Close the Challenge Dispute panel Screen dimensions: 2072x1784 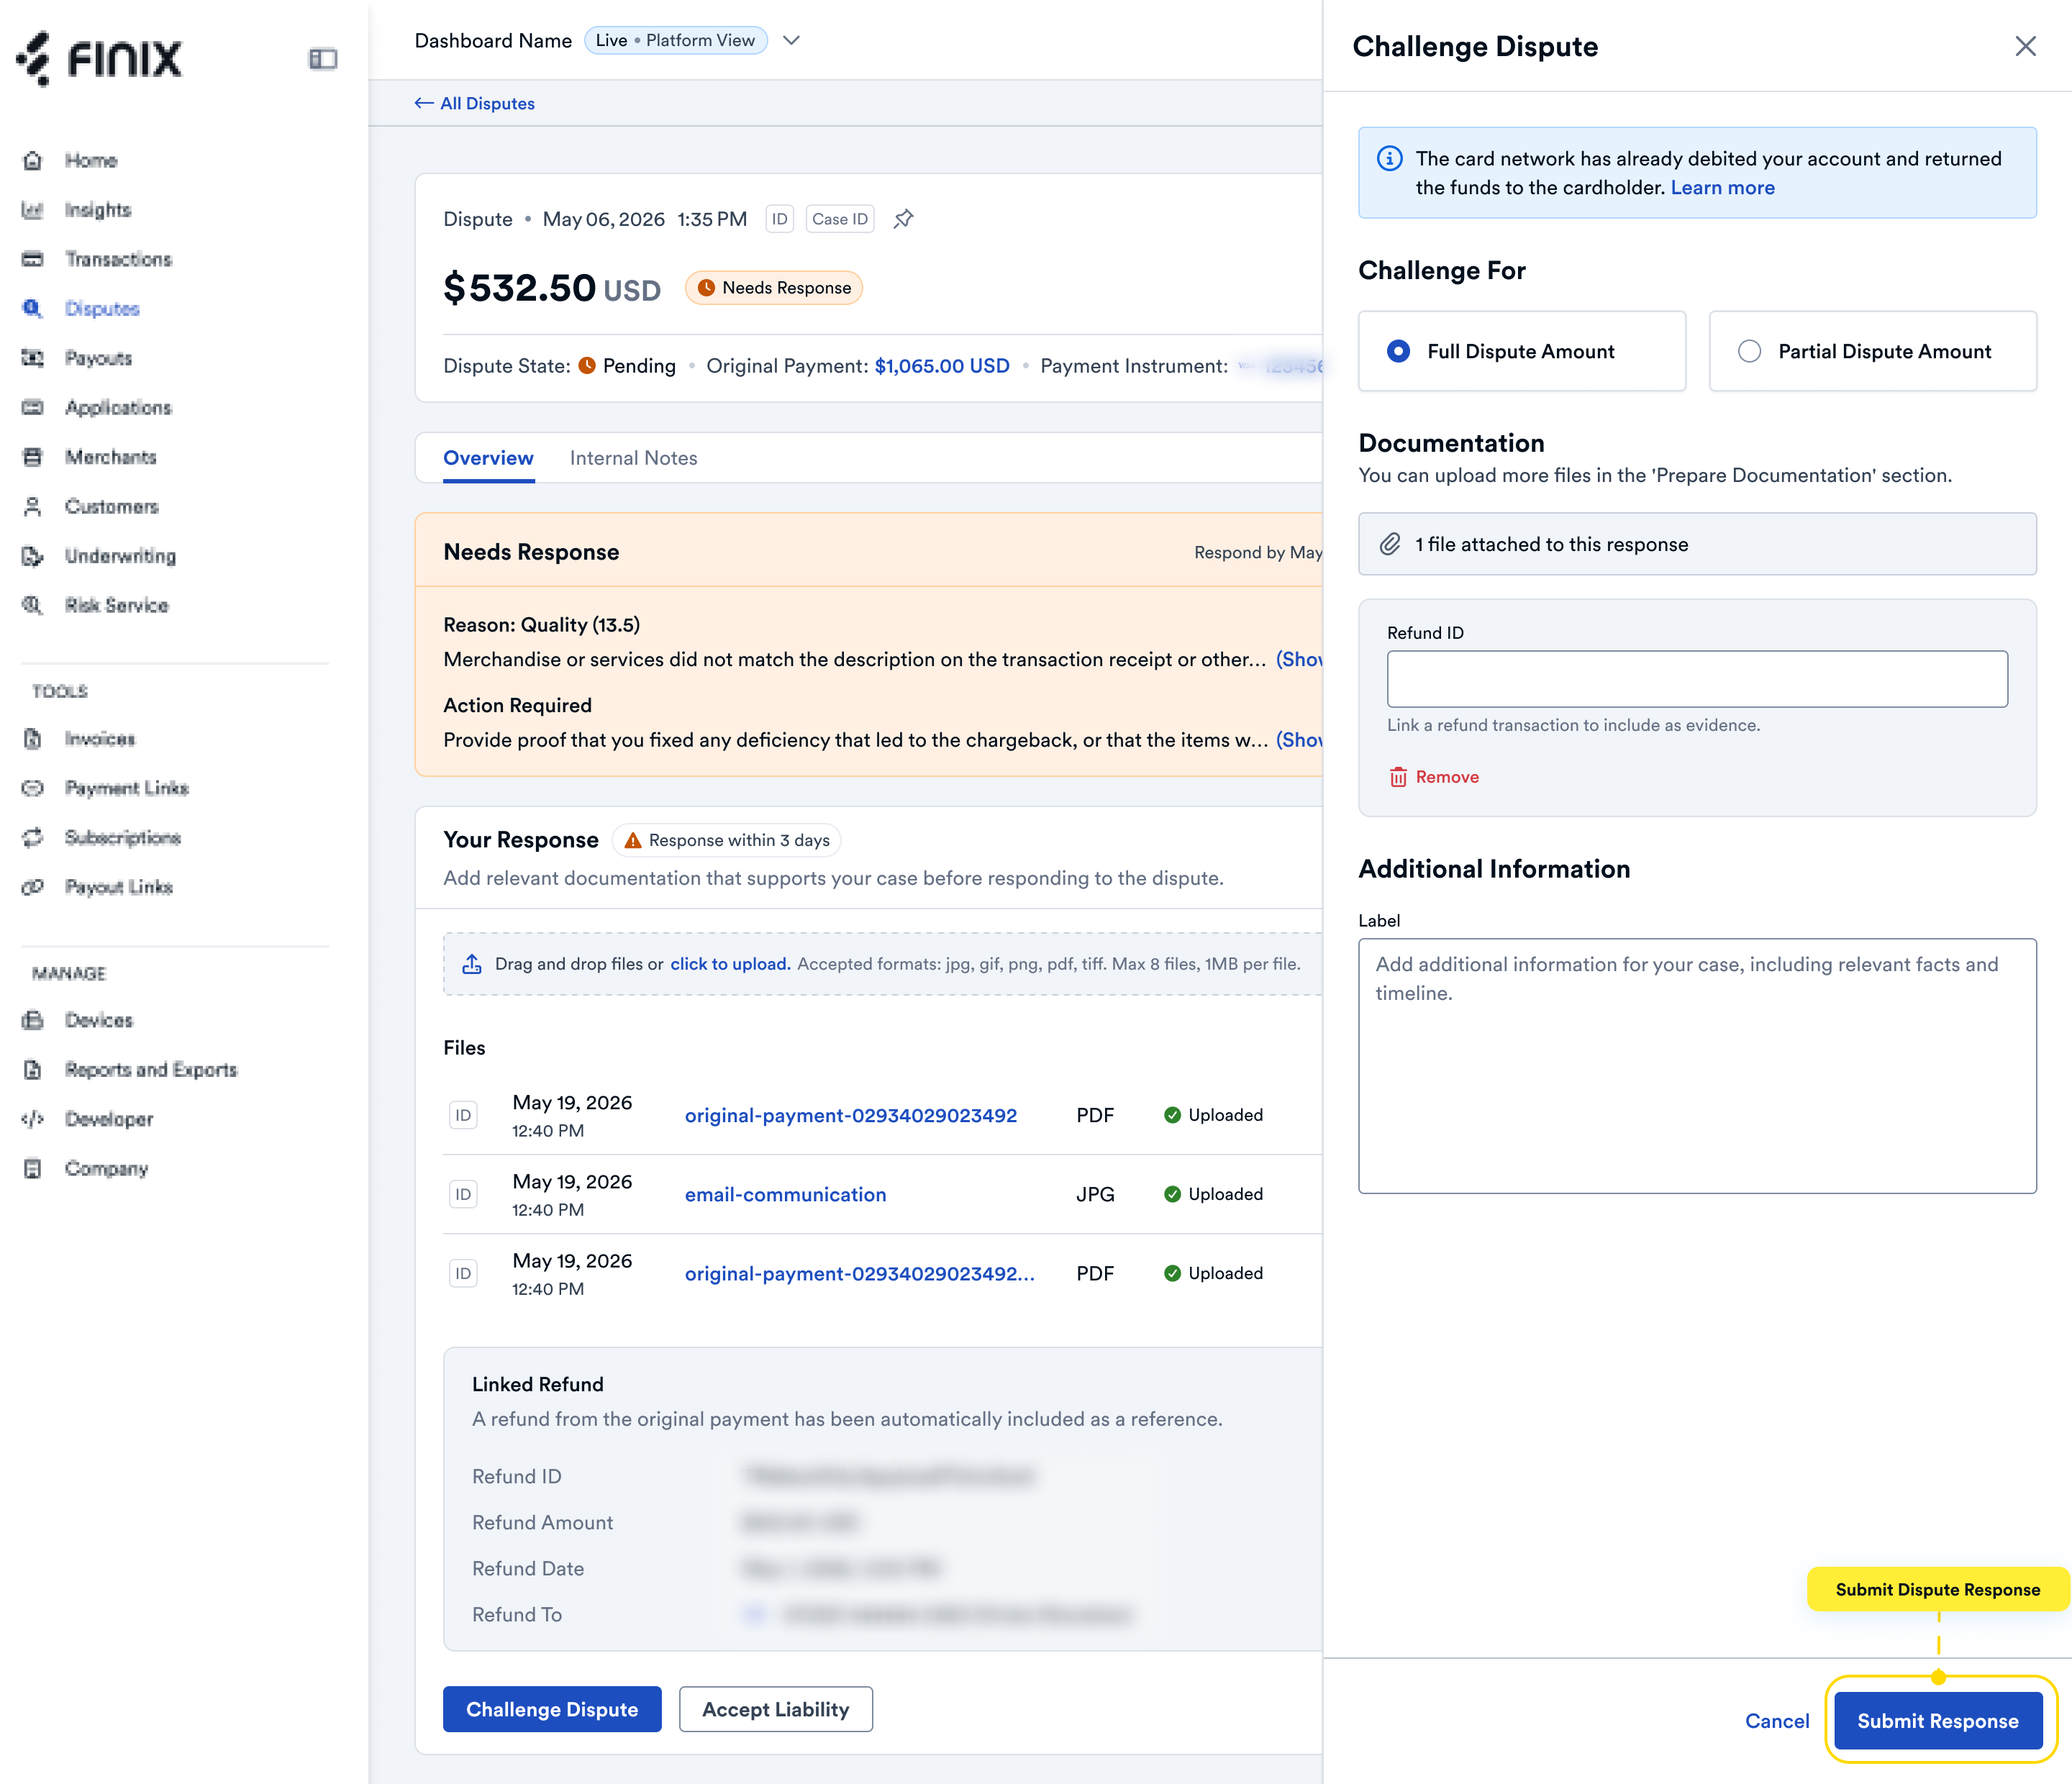(2025, 46)
